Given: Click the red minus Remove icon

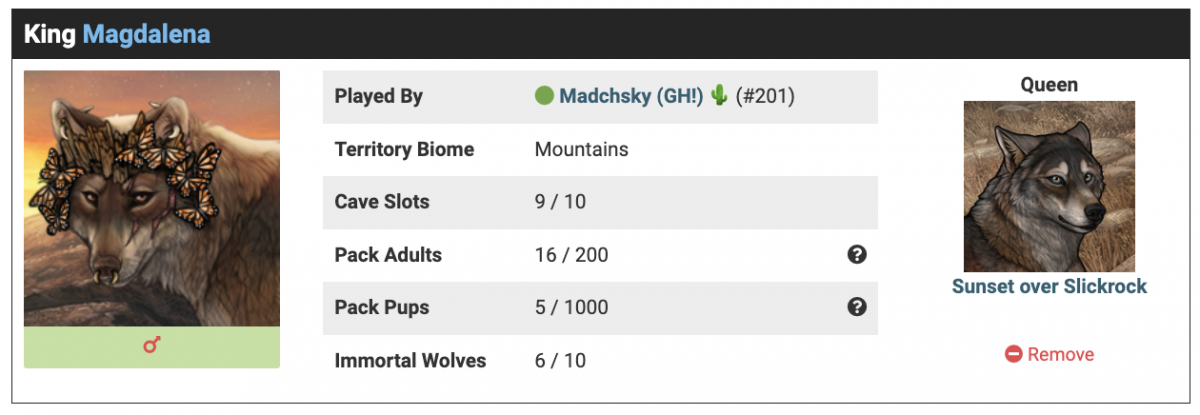Looking at the screenshot, I should coord(1013,354).
